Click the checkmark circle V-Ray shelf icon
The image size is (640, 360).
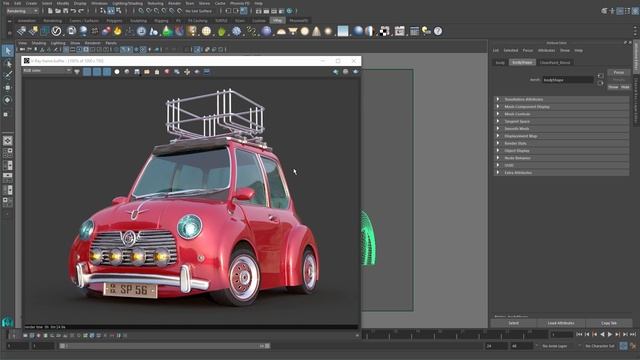tap(56, 31)
